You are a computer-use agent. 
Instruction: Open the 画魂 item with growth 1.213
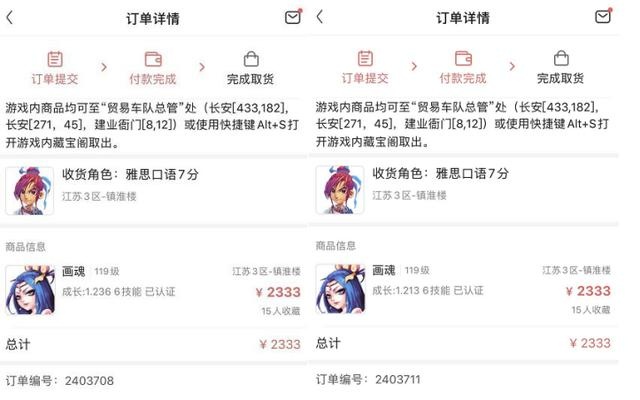point(463,289)
